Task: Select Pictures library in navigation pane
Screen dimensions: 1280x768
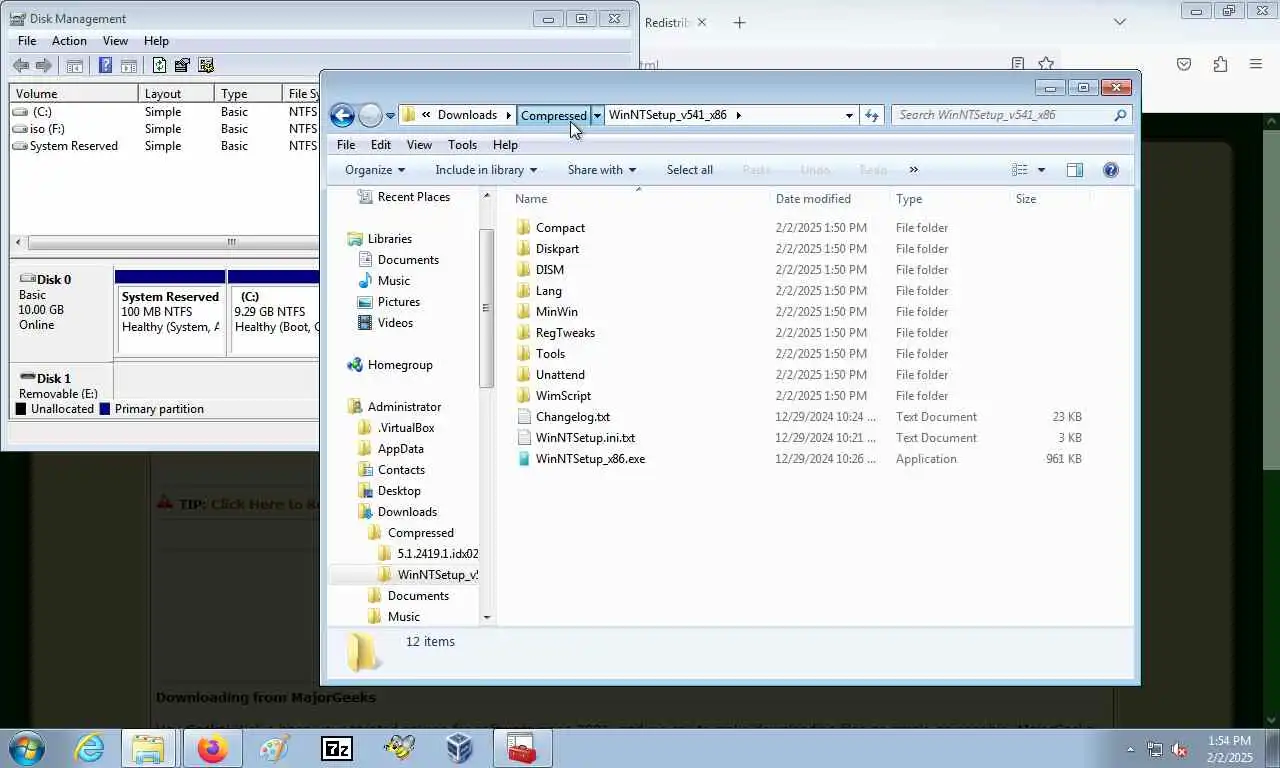Action: tap(398, 302)
